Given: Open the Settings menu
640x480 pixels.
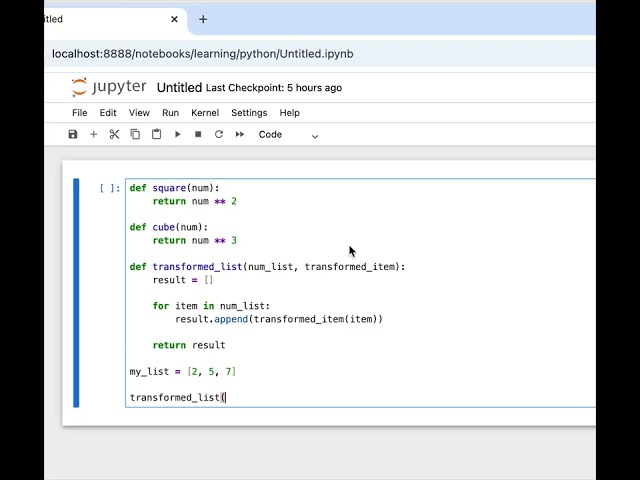Looking at the screenshot, I should tap(249, 113).
